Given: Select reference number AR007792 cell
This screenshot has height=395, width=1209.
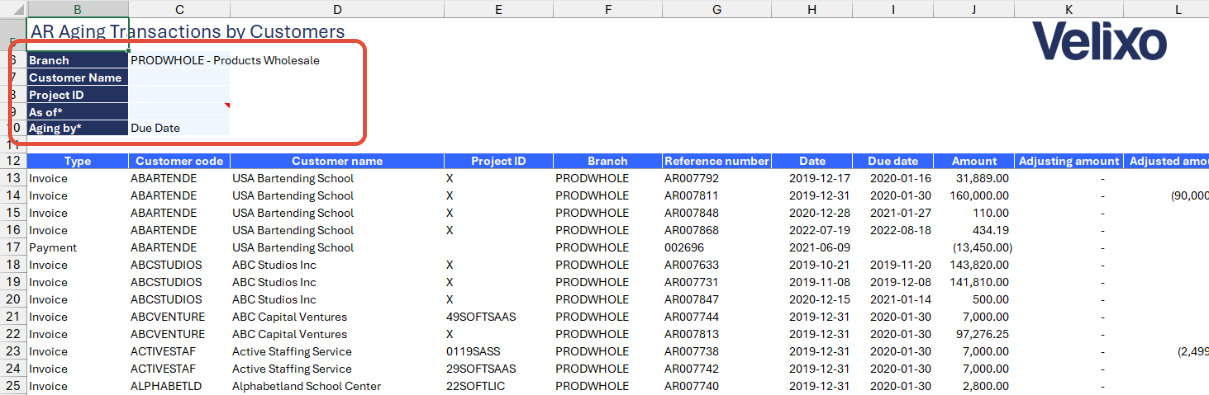Looking at the screenshot, I should click(716, 178).
